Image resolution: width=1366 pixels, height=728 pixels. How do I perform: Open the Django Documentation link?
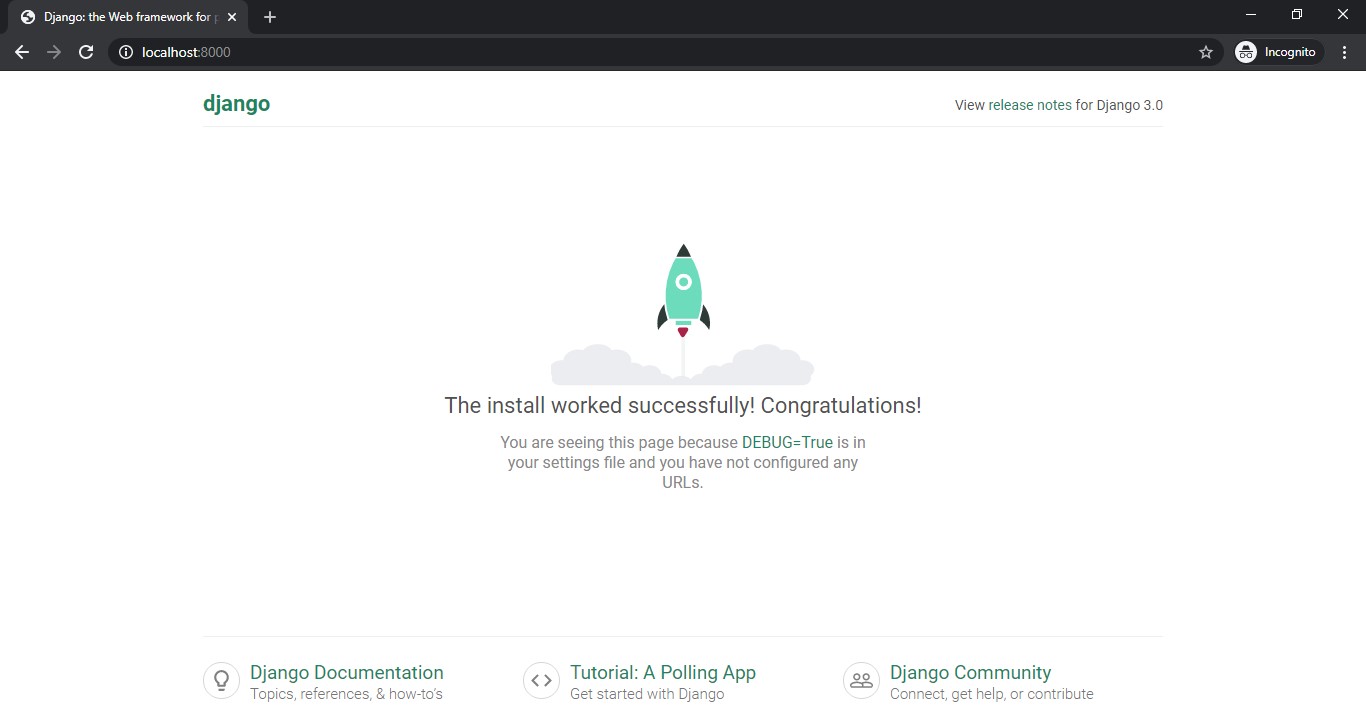tap(347, 673)
